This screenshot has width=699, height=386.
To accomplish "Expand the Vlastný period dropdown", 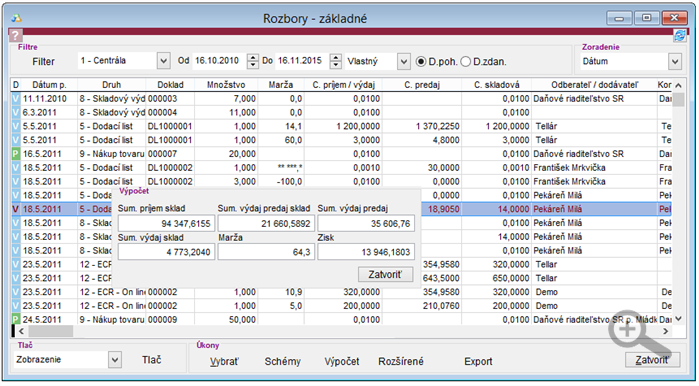I will [403, 62].
